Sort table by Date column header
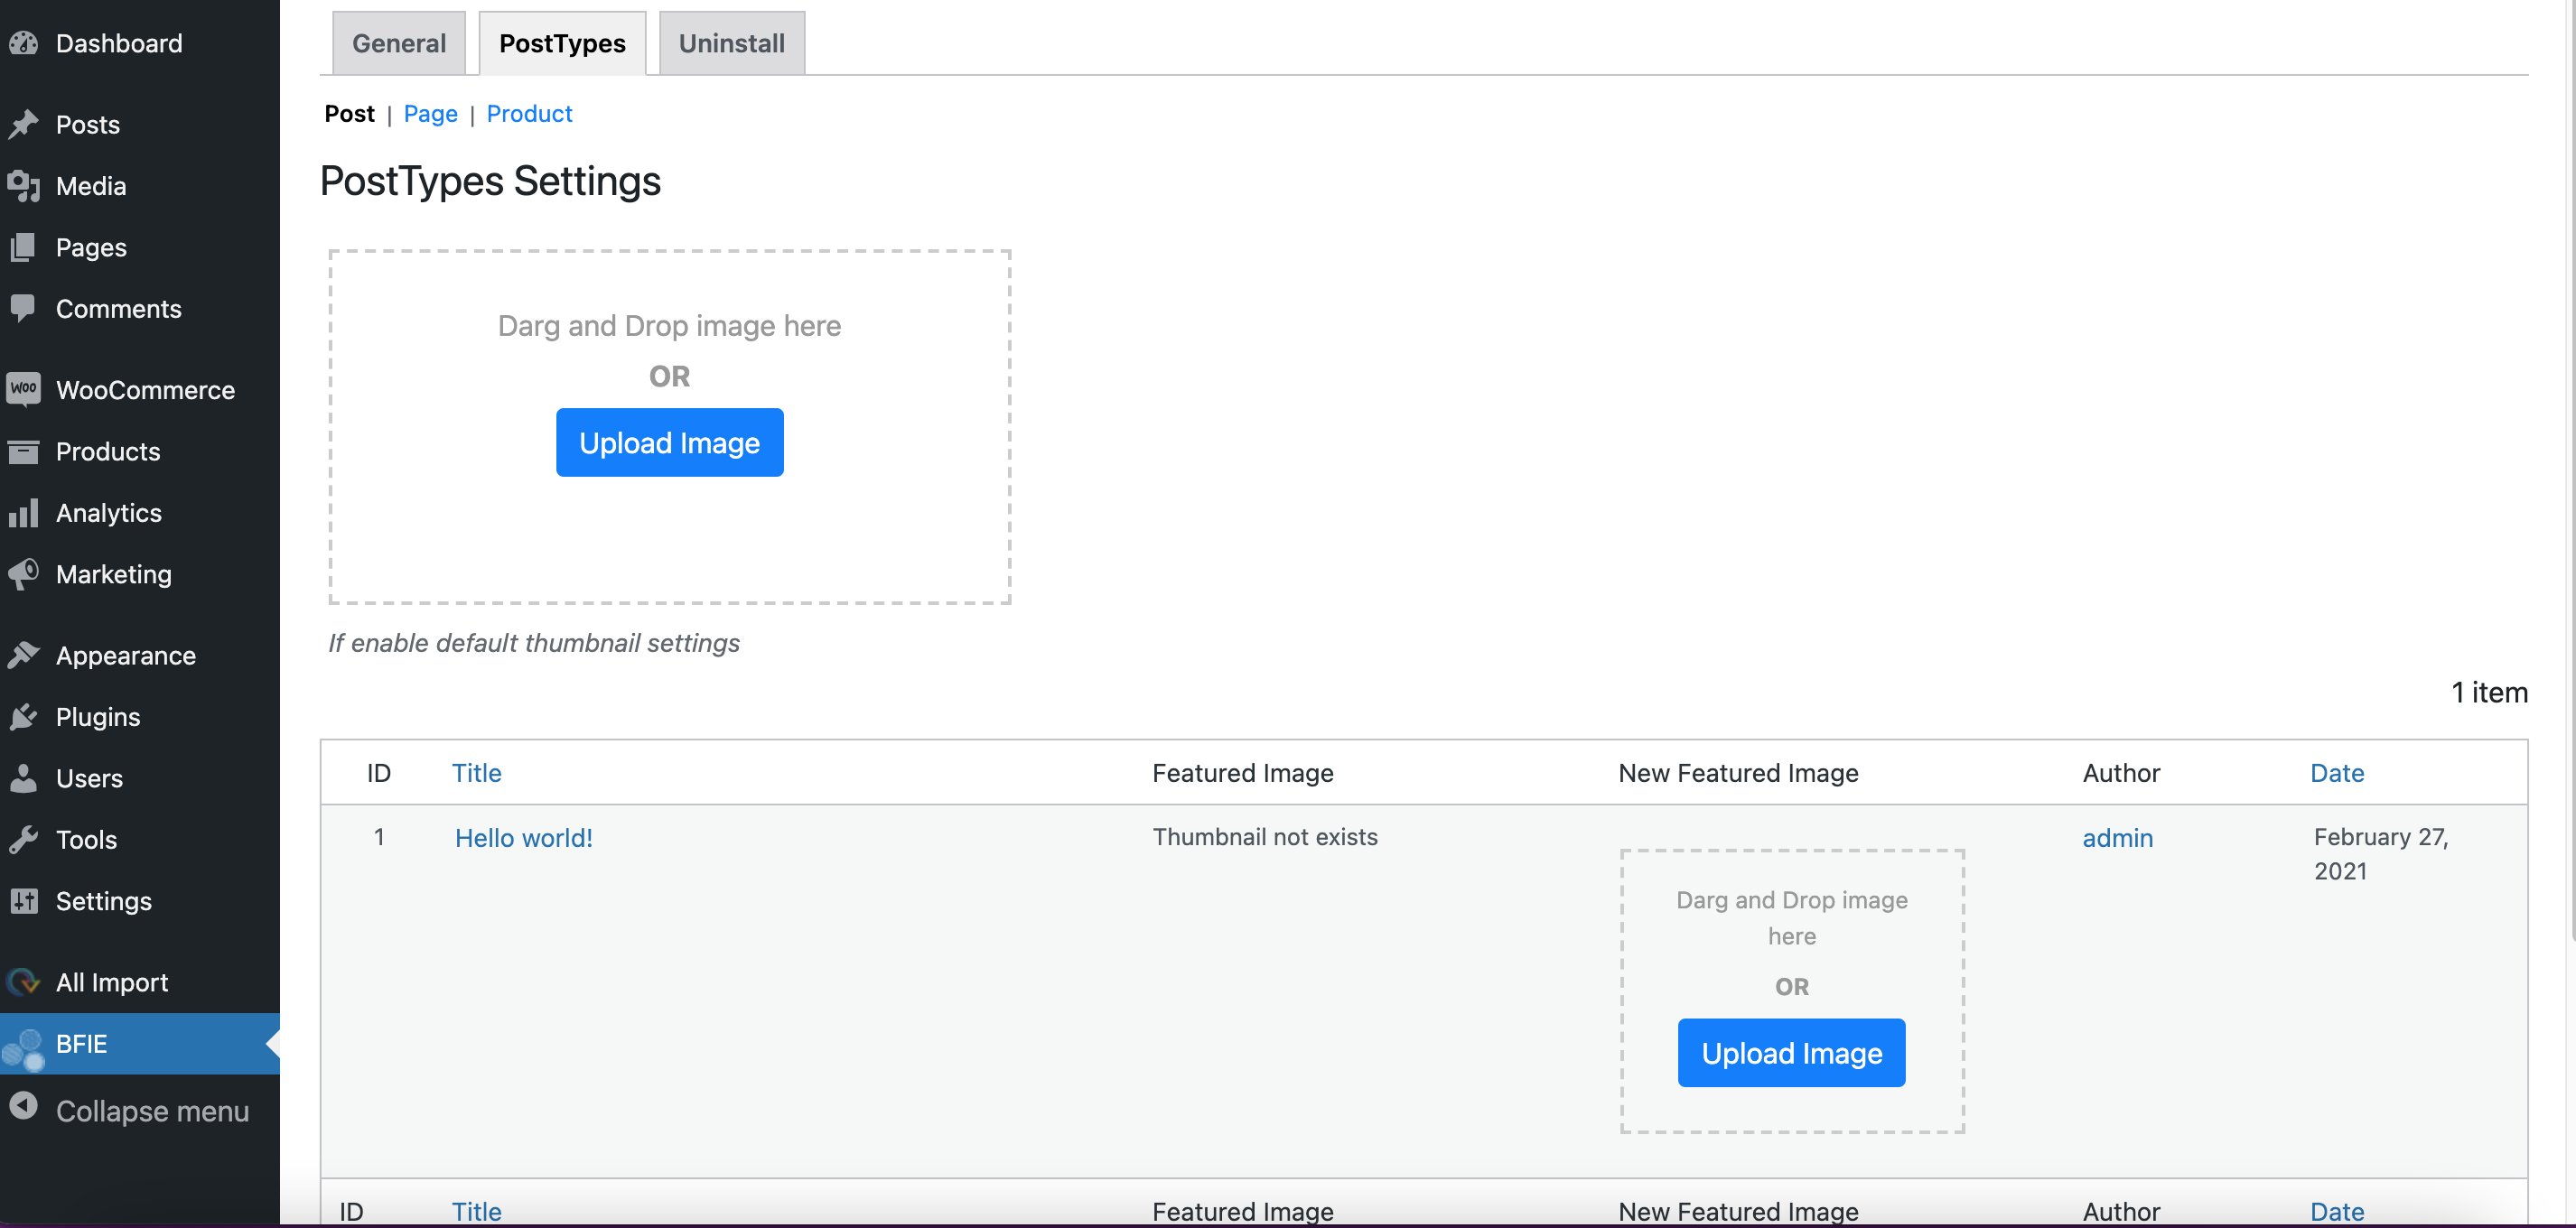The height and width of the screenshot is (1228, 2576). pyautogui.click(x=2336, y=772)
